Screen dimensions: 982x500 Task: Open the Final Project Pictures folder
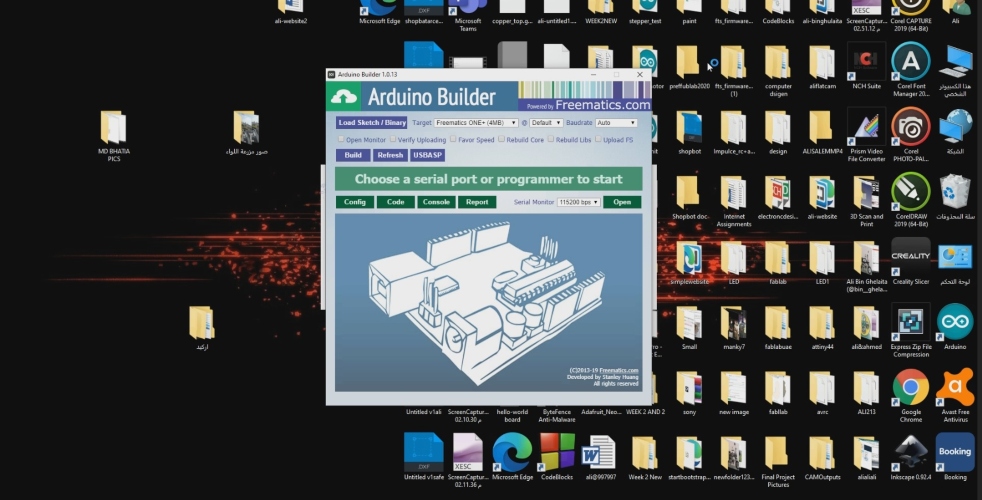pyautogui.click(x=777, y=452)
